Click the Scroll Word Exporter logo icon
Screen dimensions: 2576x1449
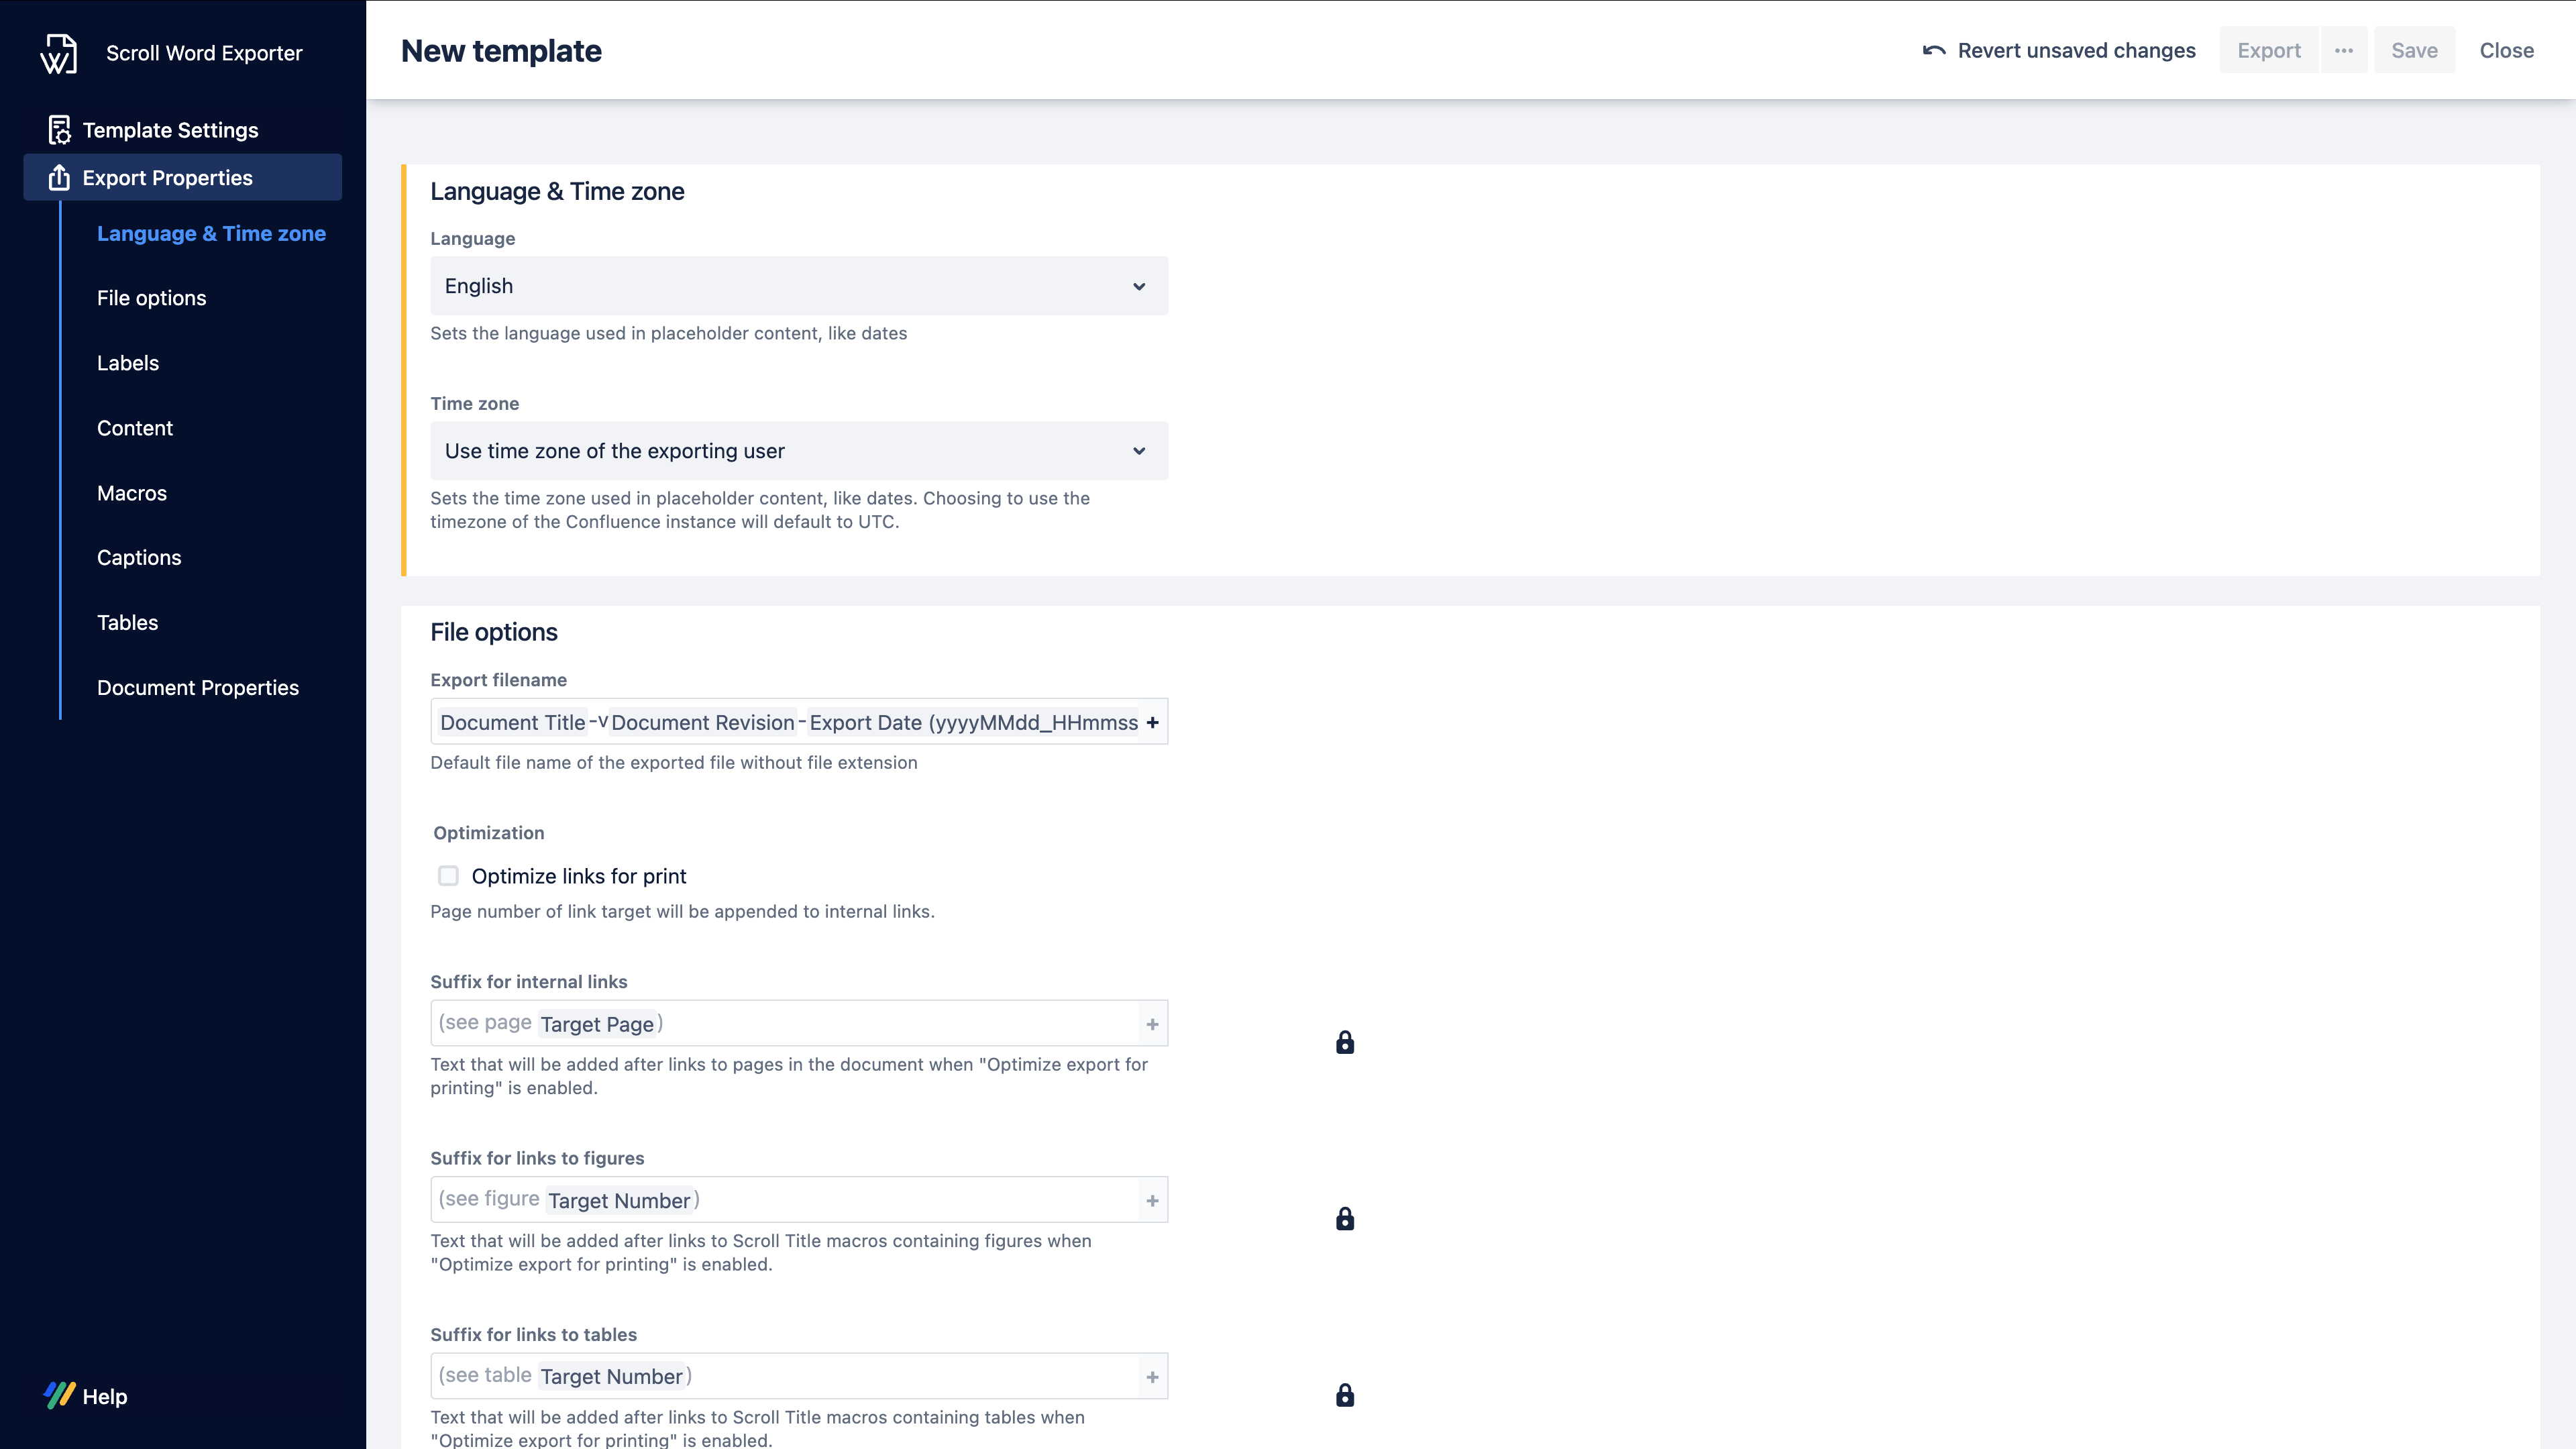point(58,53)
